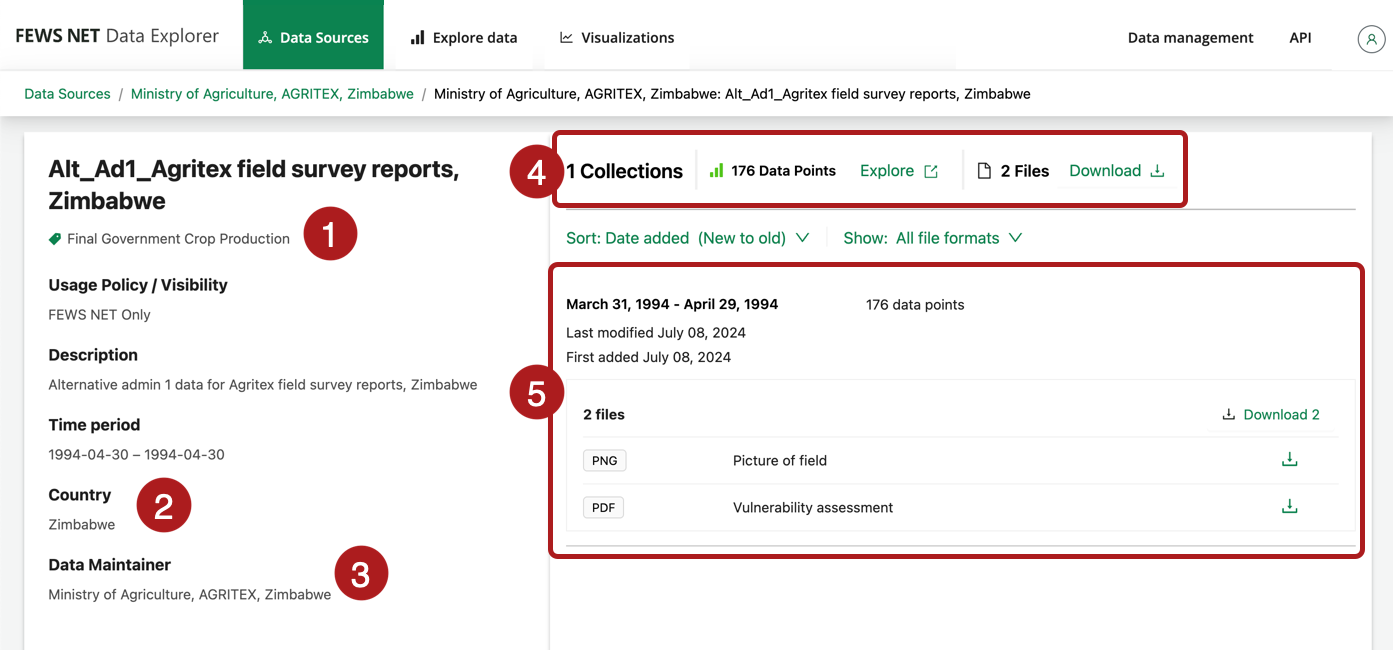1393x650 pixels.
Task: Click the FEWS NET Data Explorer logo
Action: click(117, 36)
